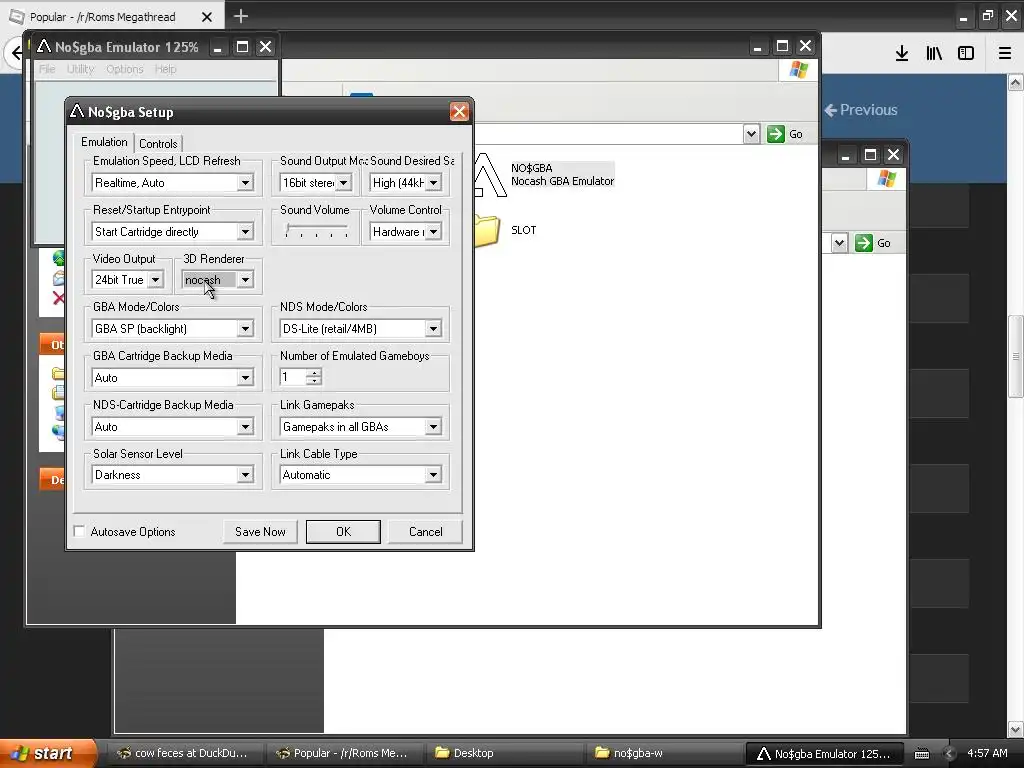The width and height of the screenshot is (1024, 768).
Task: Toggle the Autosave Options checkbox
Action: pyautogui.click(x=80, y=532)
